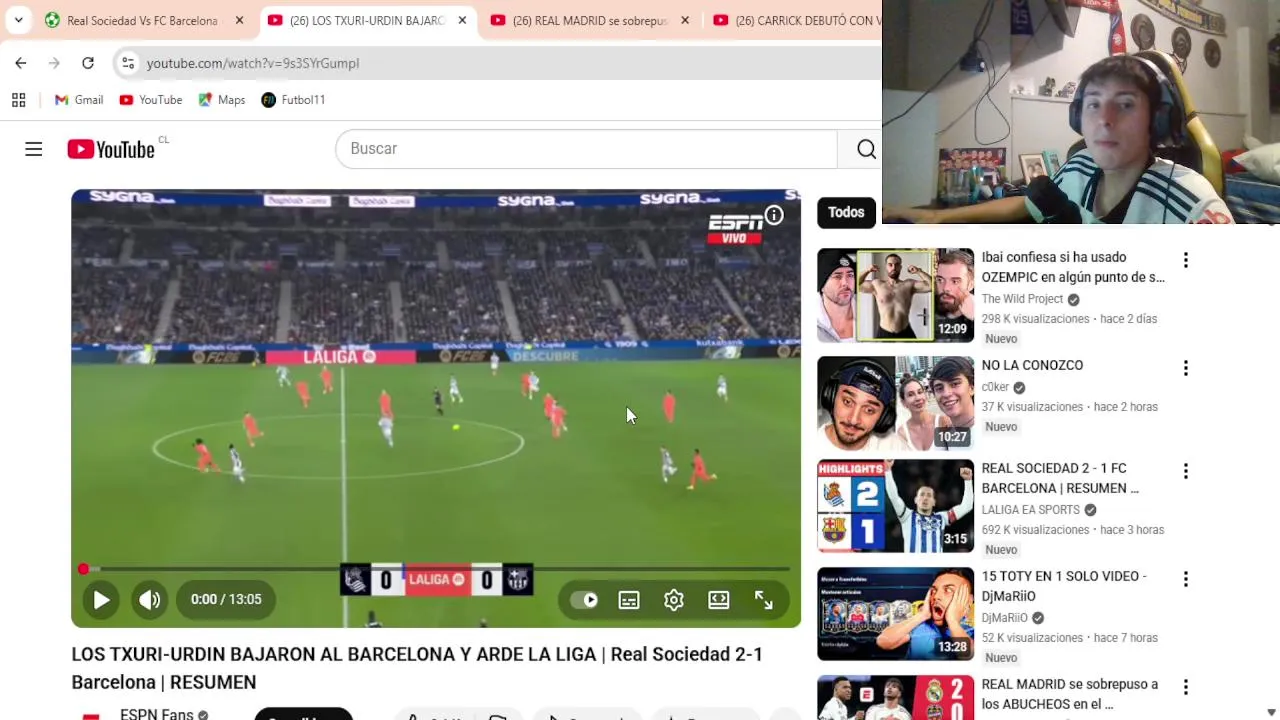Open the Futbol11 bookmark
The height and width of the screenshot is (720, 1280).
(x=293, y=100)
